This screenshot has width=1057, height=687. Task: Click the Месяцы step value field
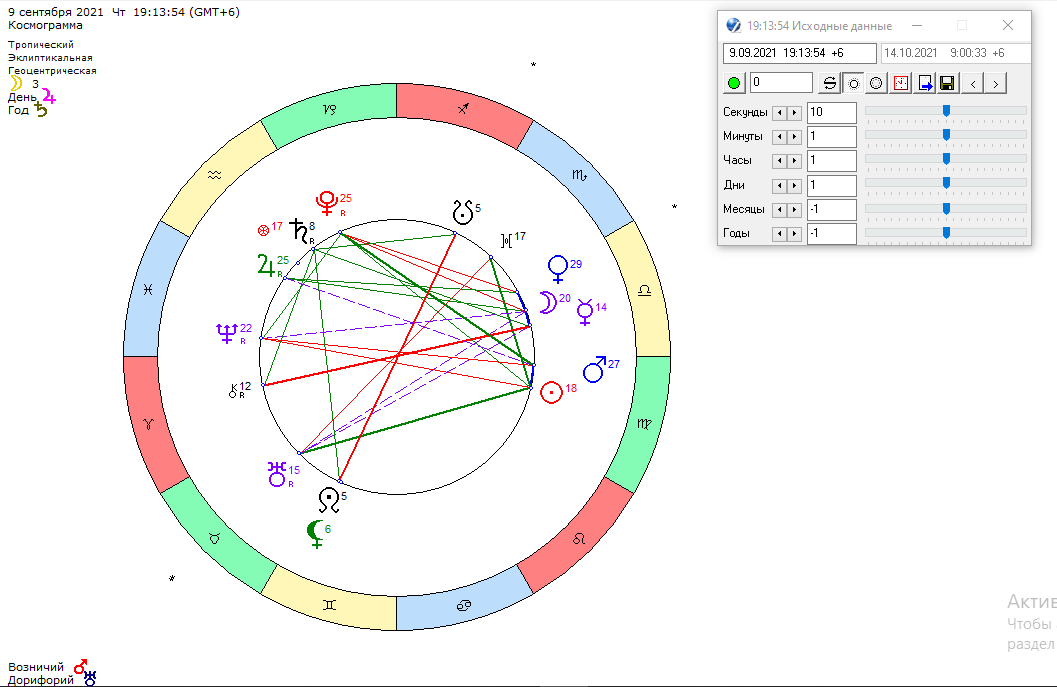(x=831, y=210)
